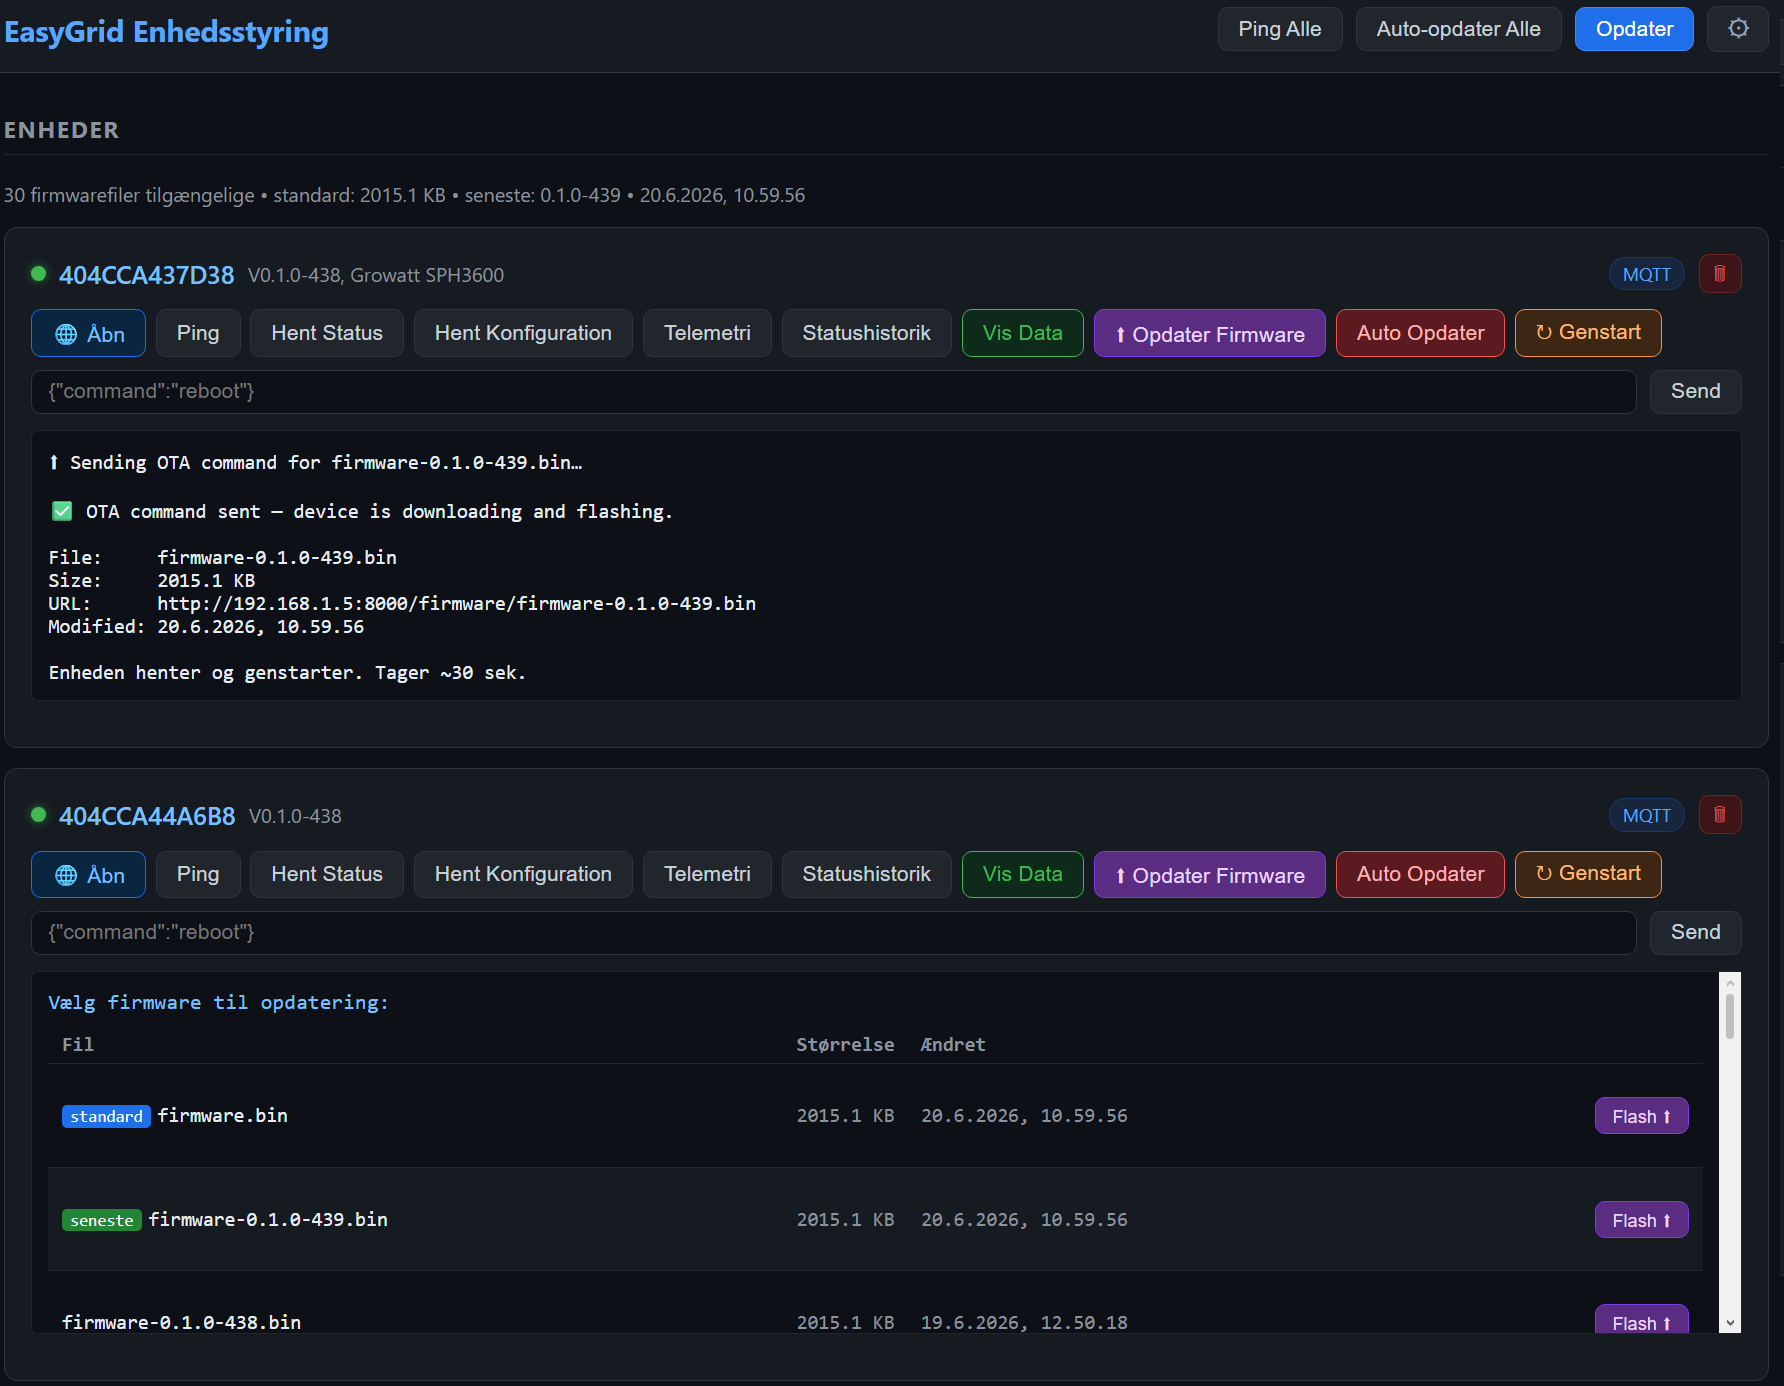Flash firmware-0.1.0-439.bin
The image size is (1784, 1386).
coord(1641,1220)
